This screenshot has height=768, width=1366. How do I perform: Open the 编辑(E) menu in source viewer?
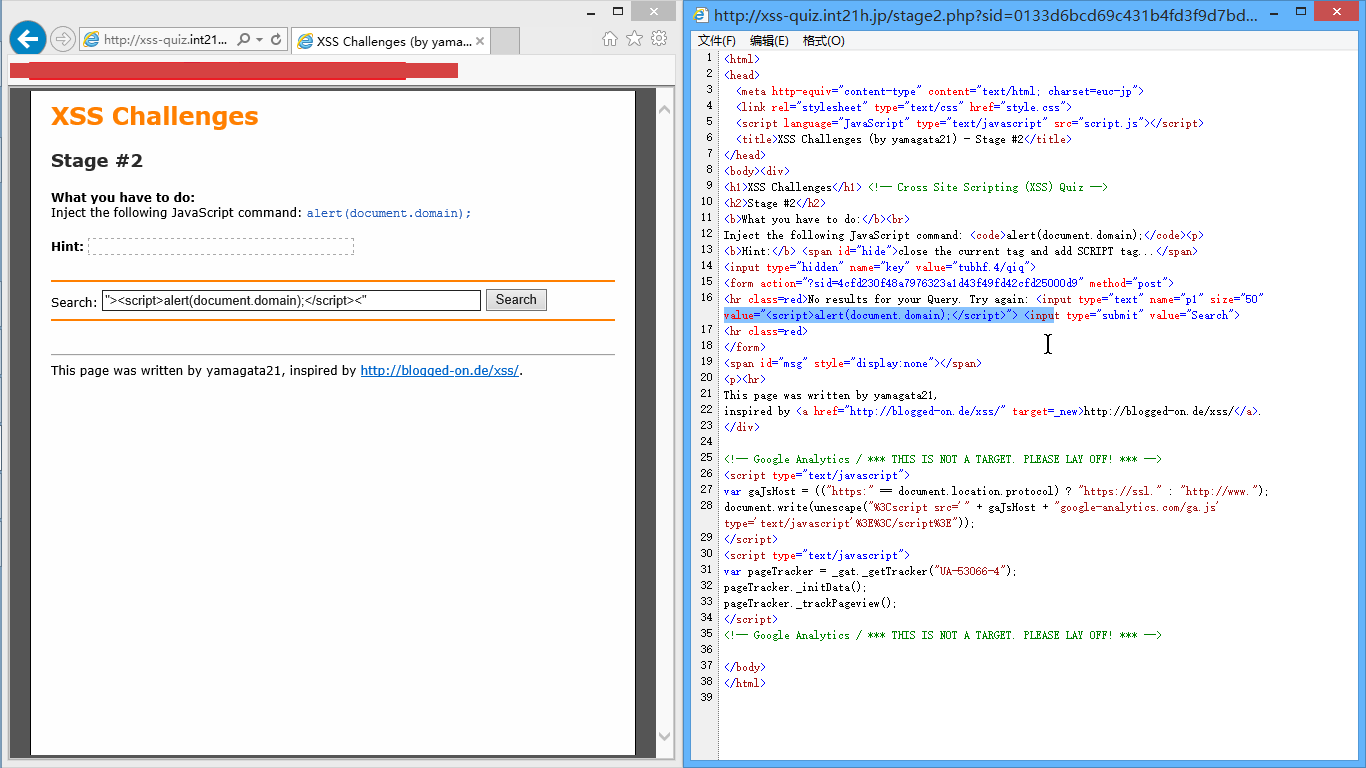[x=769, y=41]
